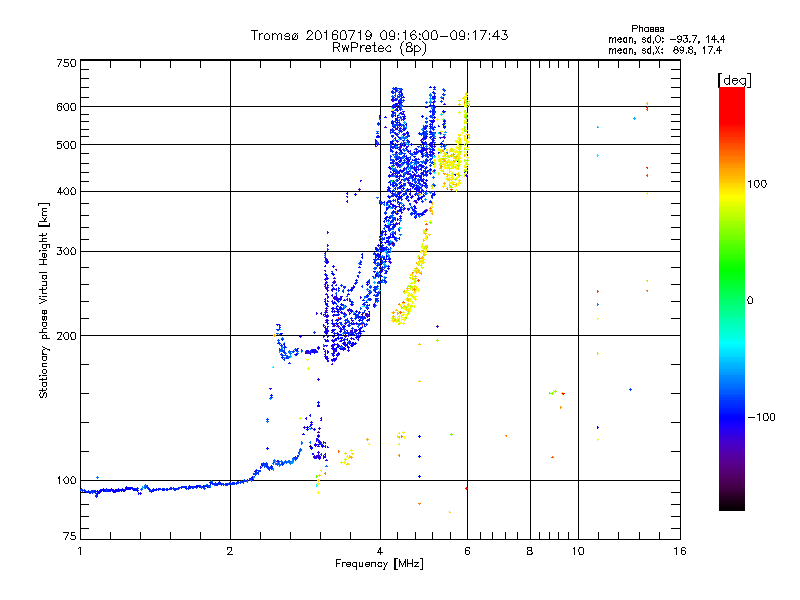The image size is (800, 600).
Task: Click the 'mean, sd,X: 89.8, 17.4' text
Action: pos(665,50)
